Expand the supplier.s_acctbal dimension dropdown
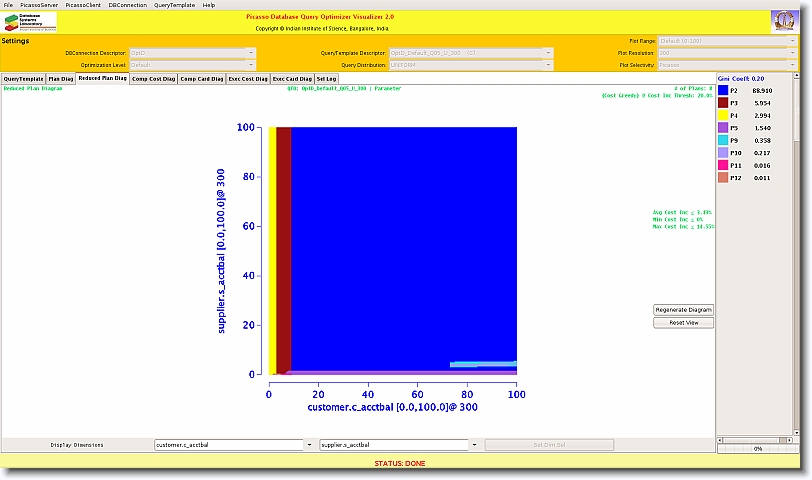 pyautogui.click(x=475, y=444)
